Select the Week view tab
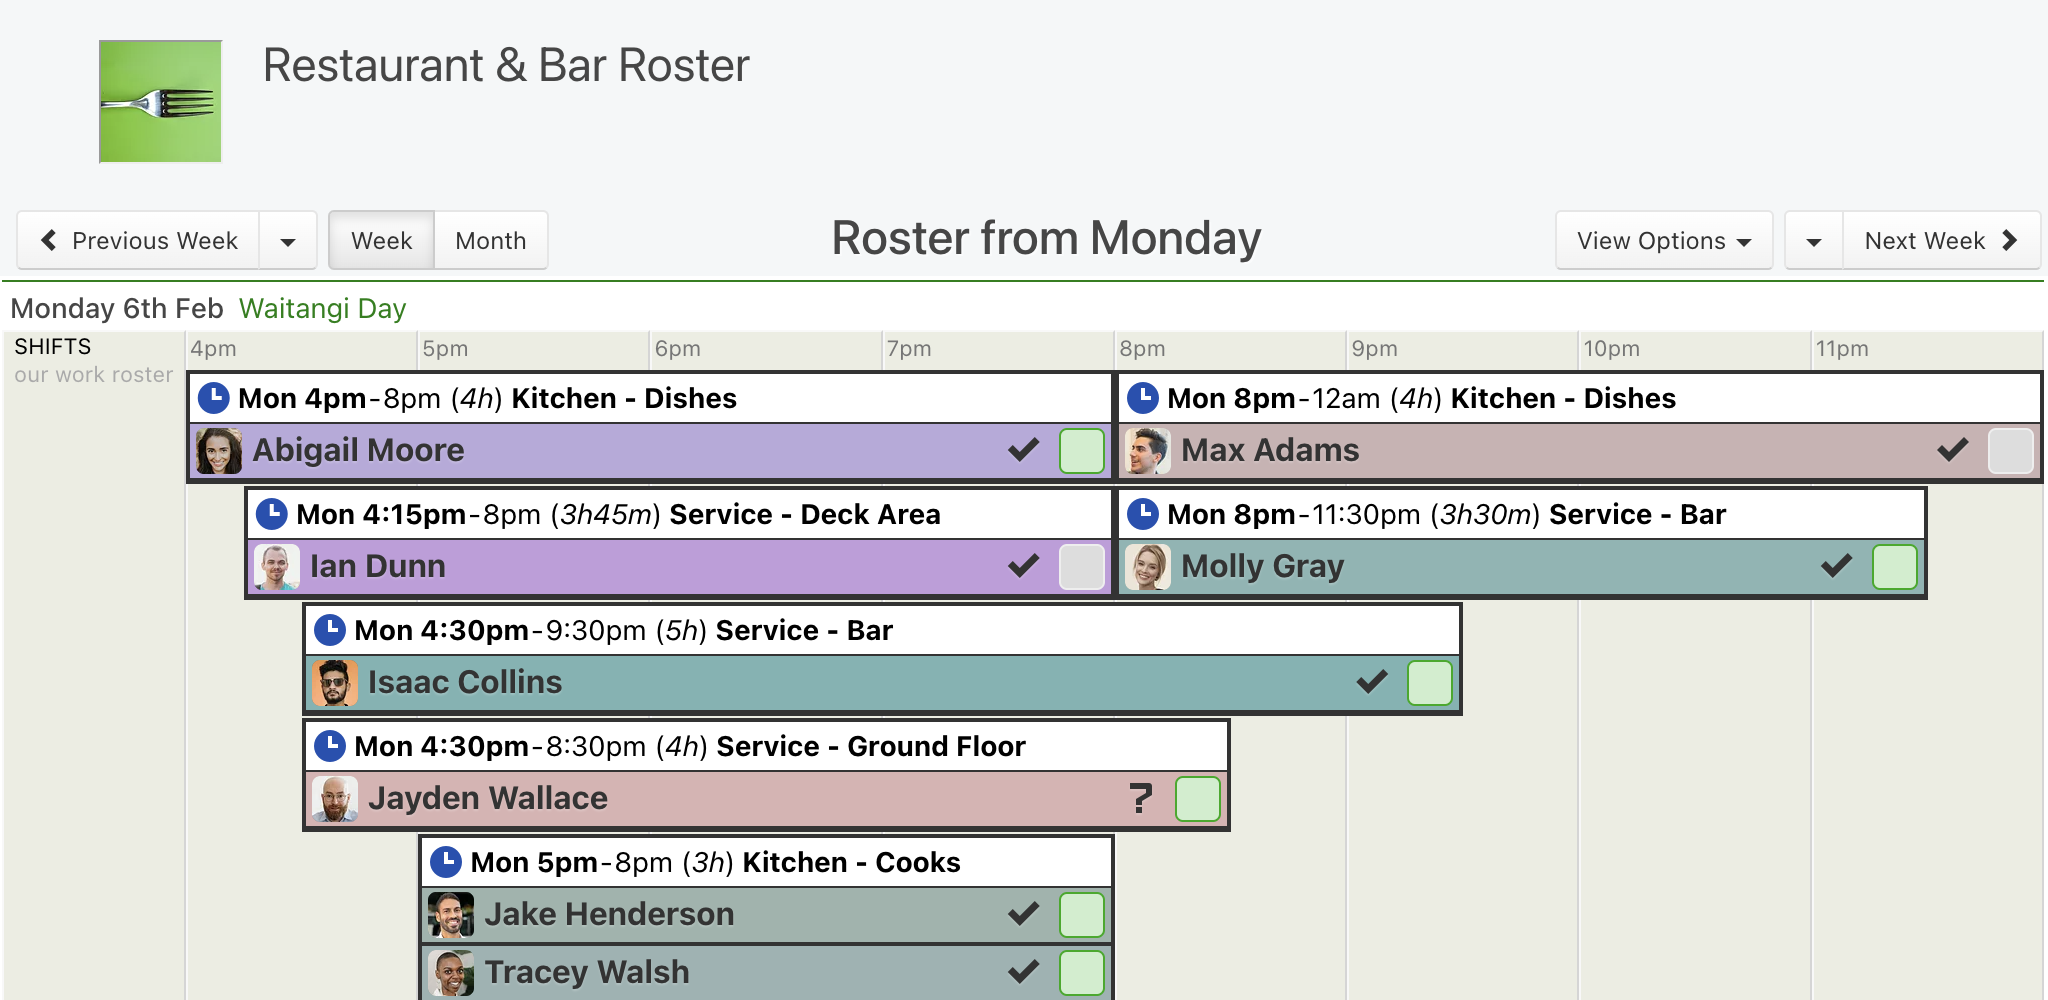This screenshot has height=1000, width=2048. [381, 241]
